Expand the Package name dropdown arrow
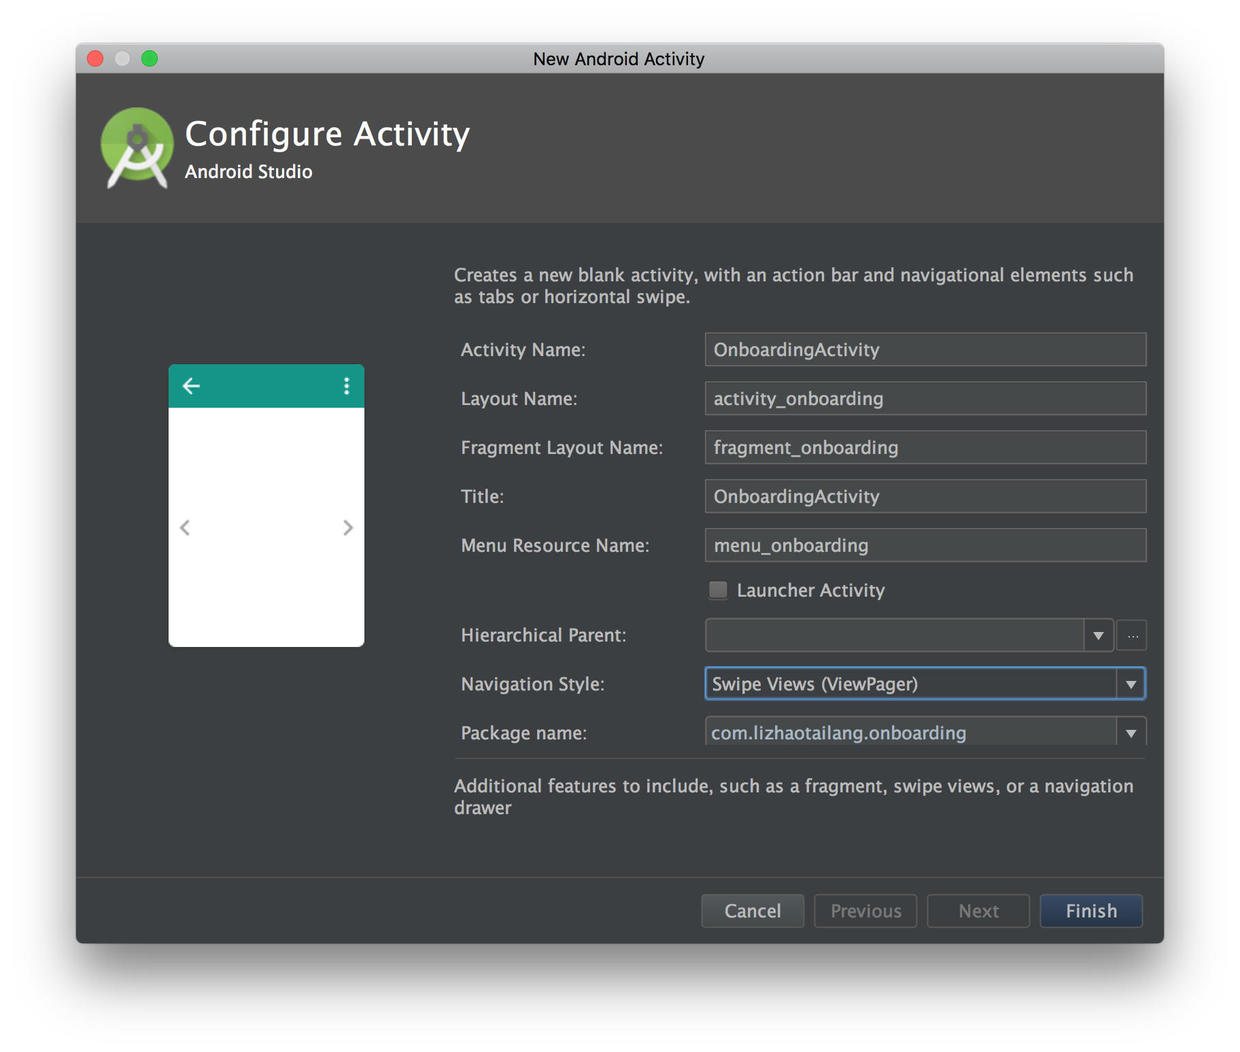 click(x=1130, y=733)
